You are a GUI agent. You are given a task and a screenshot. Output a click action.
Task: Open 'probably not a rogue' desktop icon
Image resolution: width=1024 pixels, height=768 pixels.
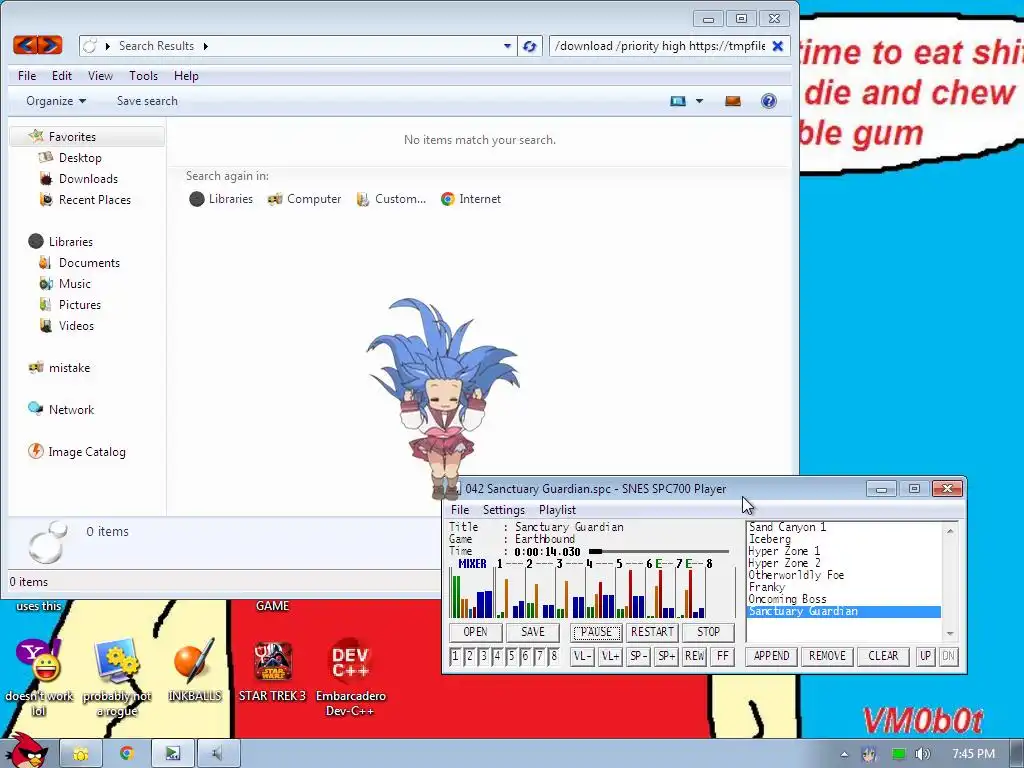click(x=117, y=677)
